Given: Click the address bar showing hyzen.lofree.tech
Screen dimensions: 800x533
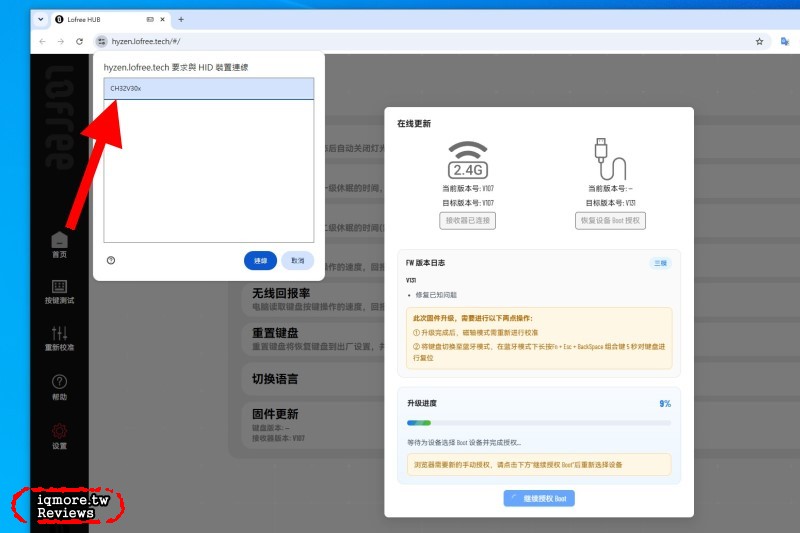Looking at the screenshot, I should [429, 41].
